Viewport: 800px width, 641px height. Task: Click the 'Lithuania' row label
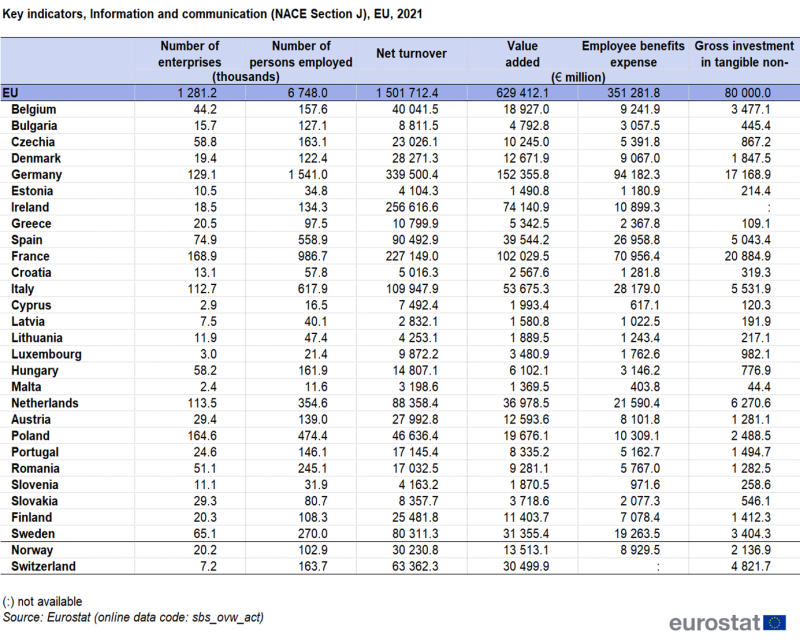click(x=37, y=338)
